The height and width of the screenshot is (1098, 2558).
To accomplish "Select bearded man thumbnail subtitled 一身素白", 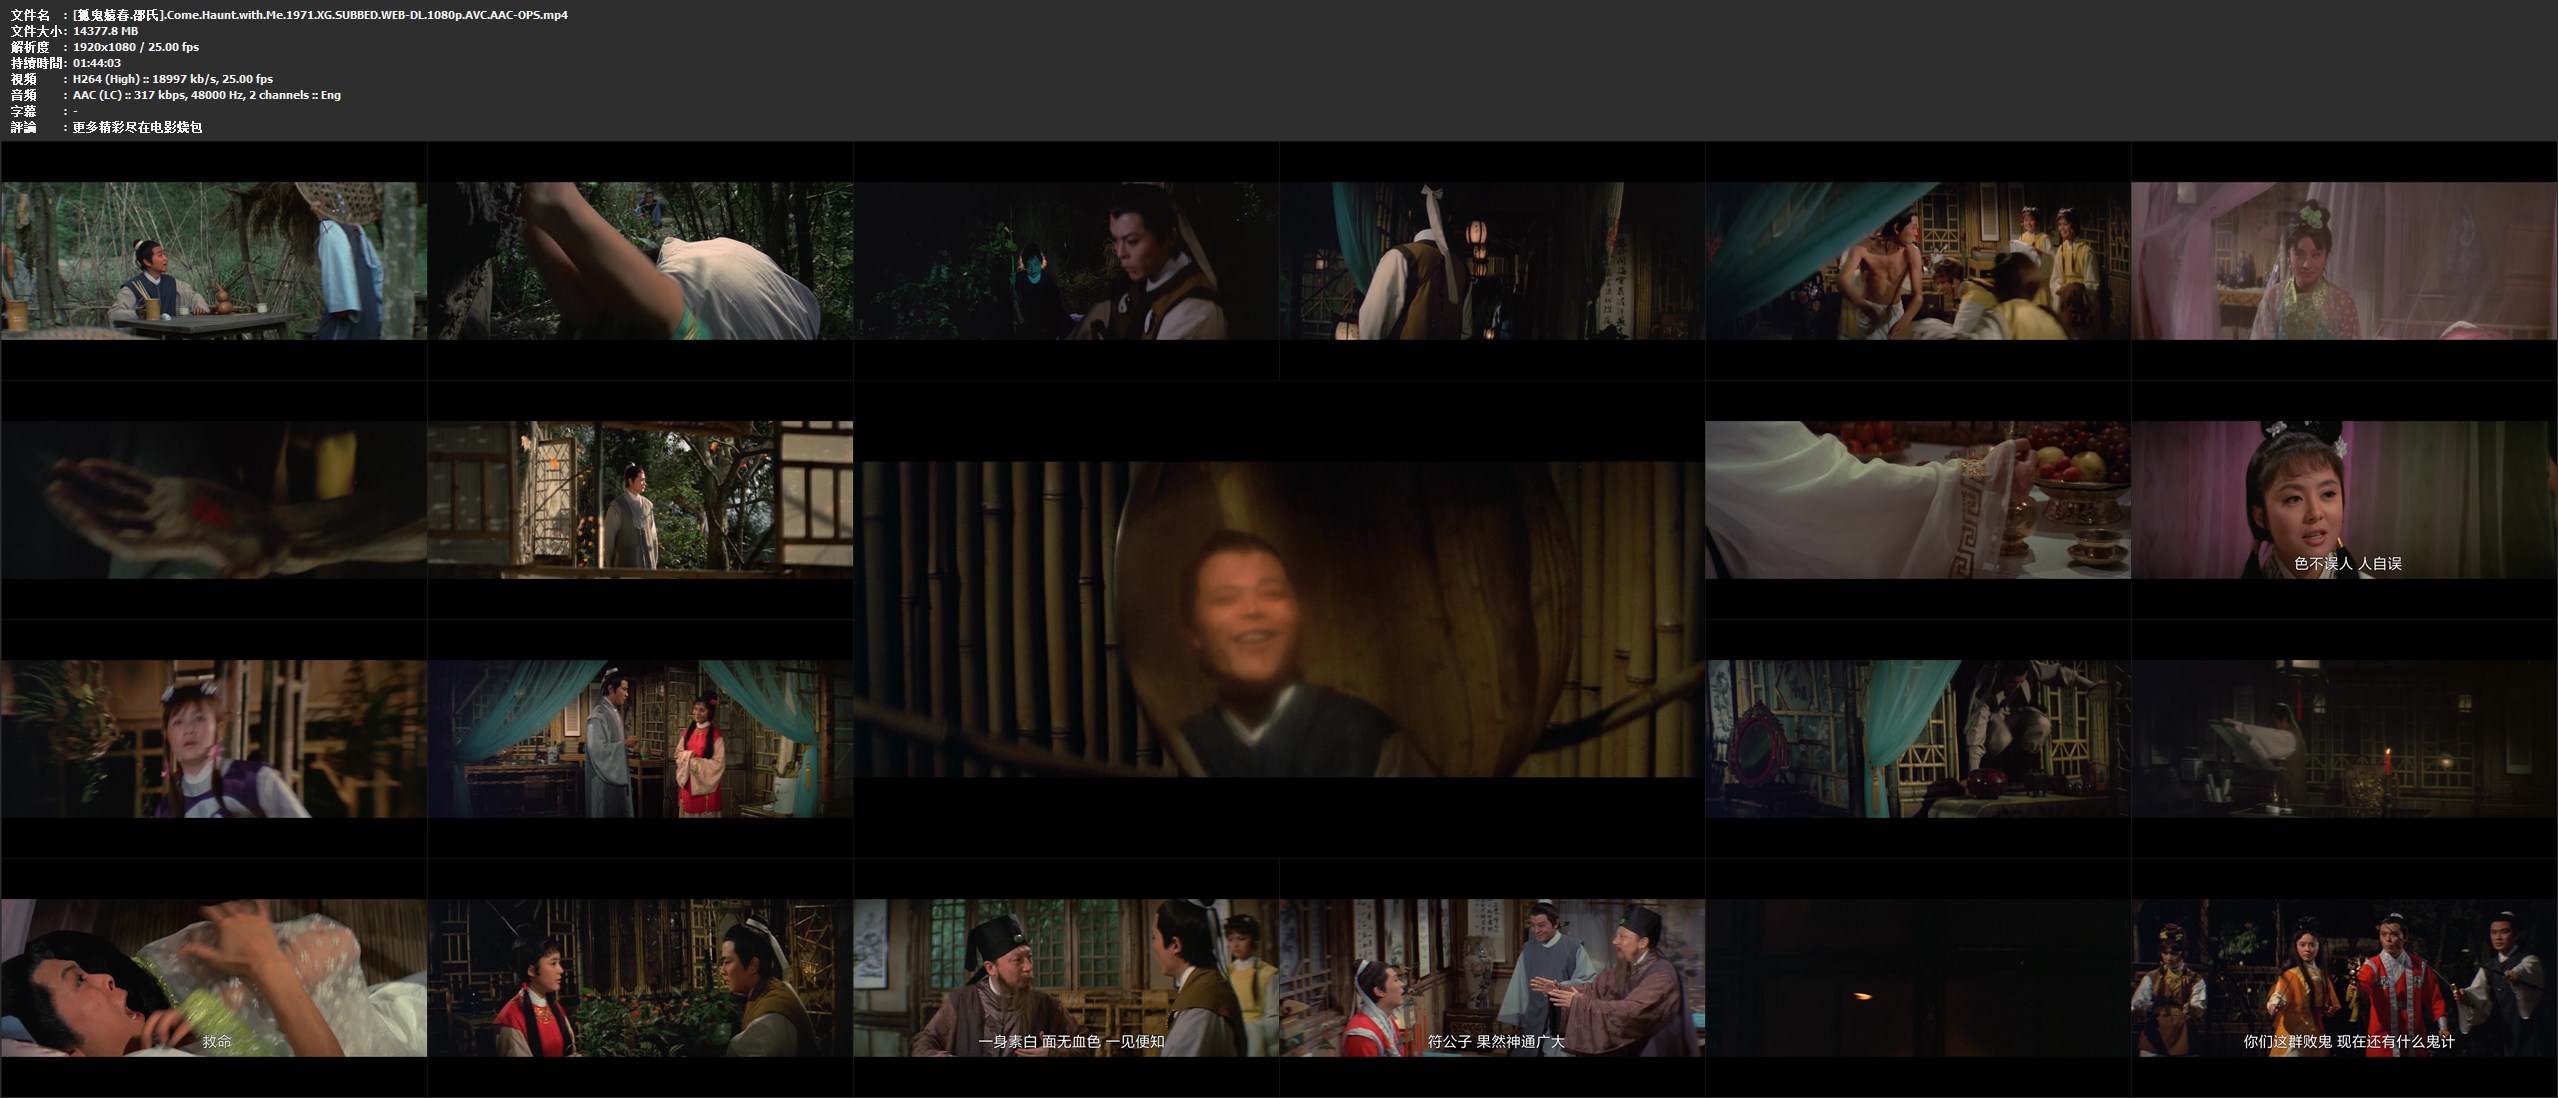I will coord(1065,977).
